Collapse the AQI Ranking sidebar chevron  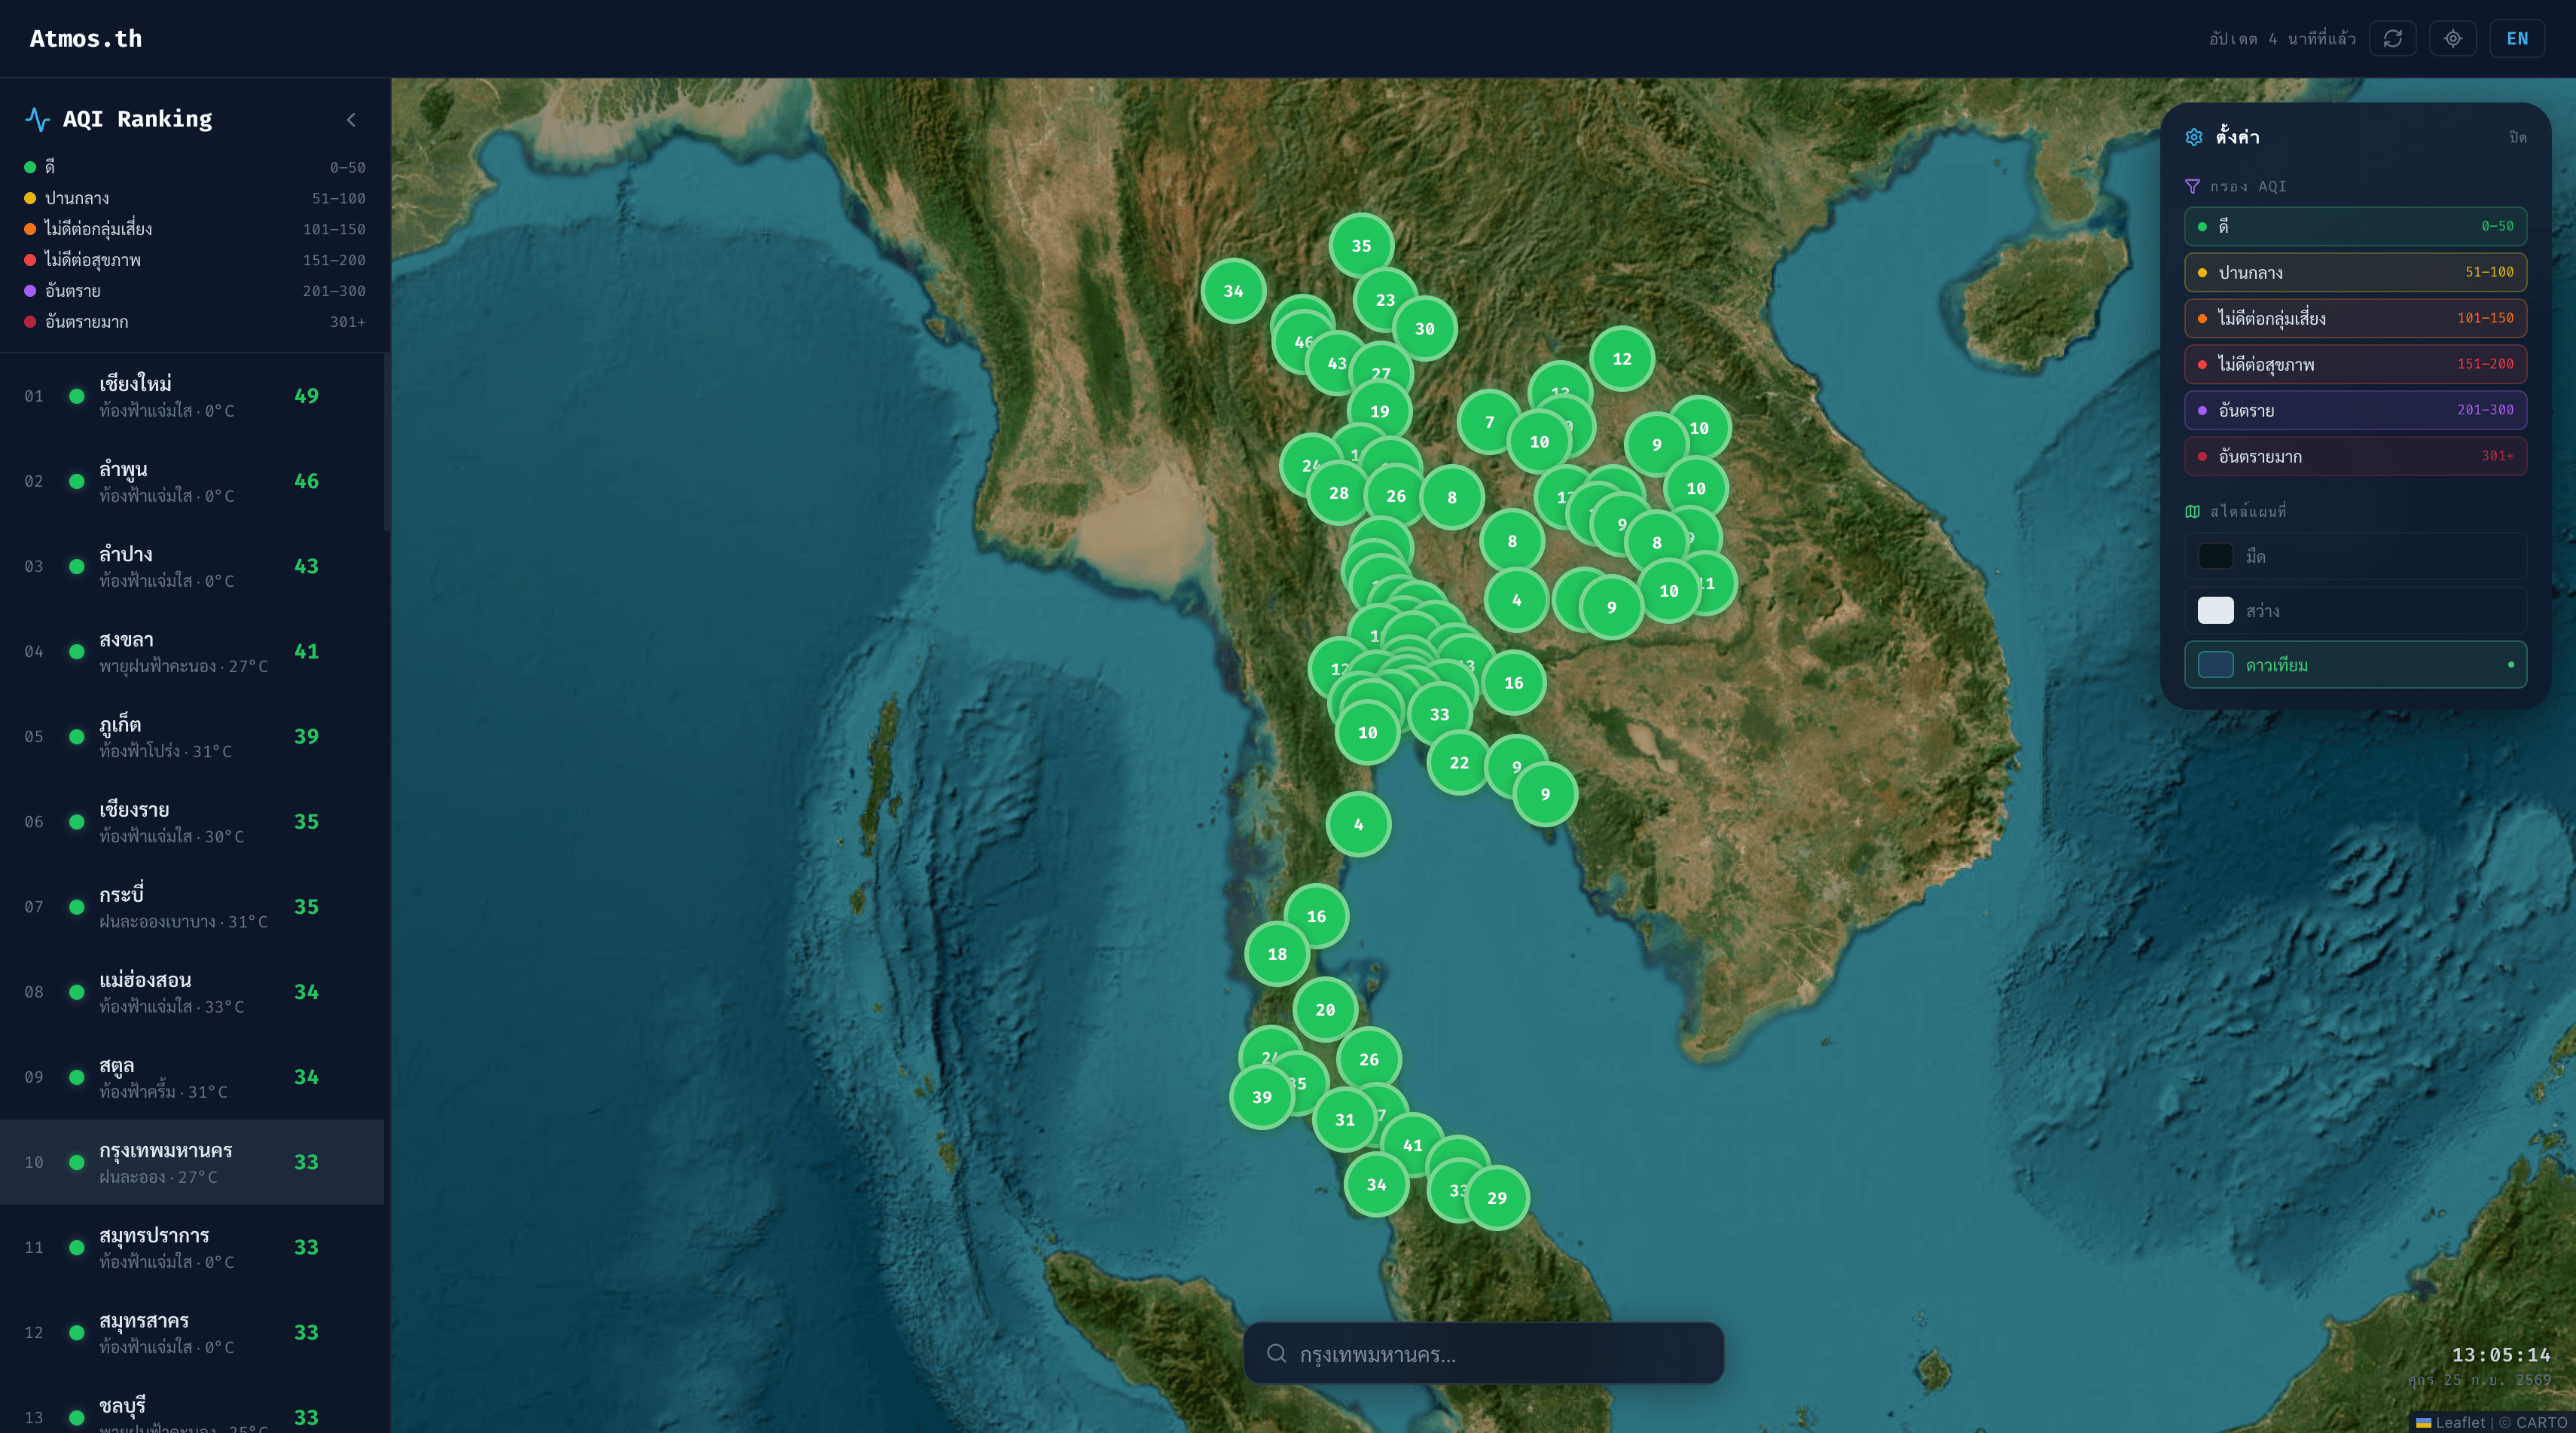click(x=351, y=119)
